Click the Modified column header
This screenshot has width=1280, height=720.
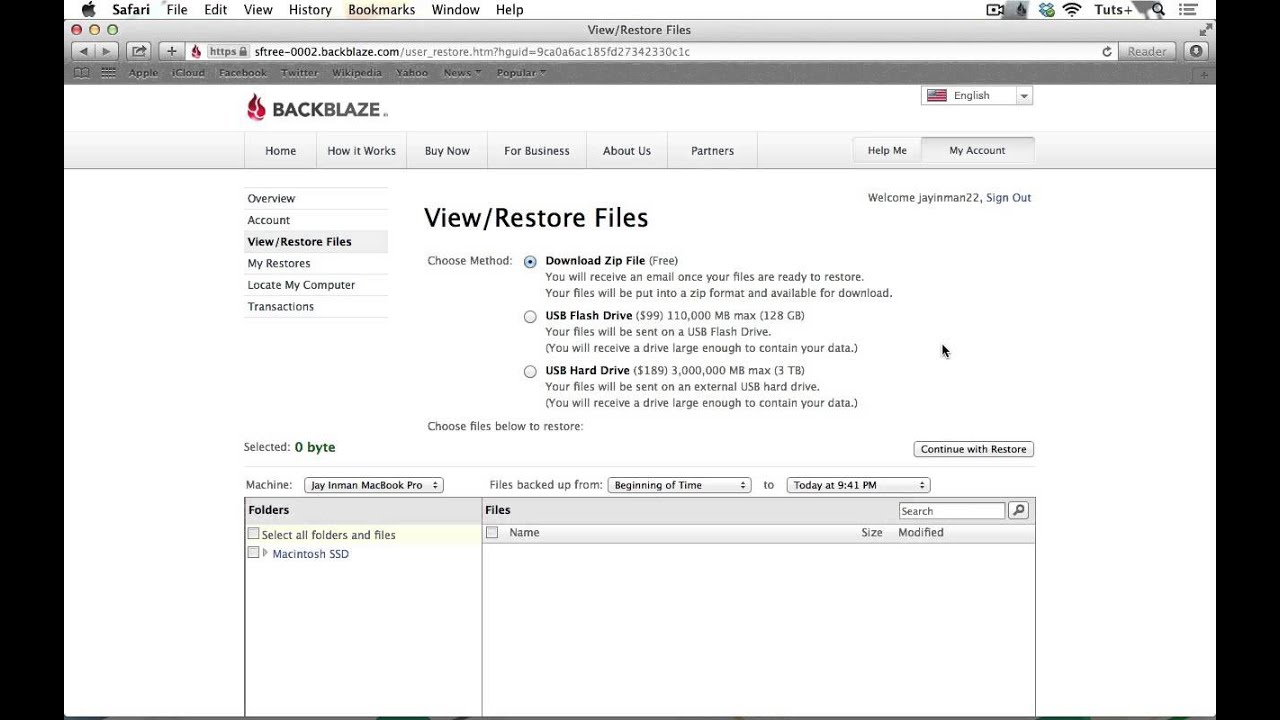click(x=921, y=533)
